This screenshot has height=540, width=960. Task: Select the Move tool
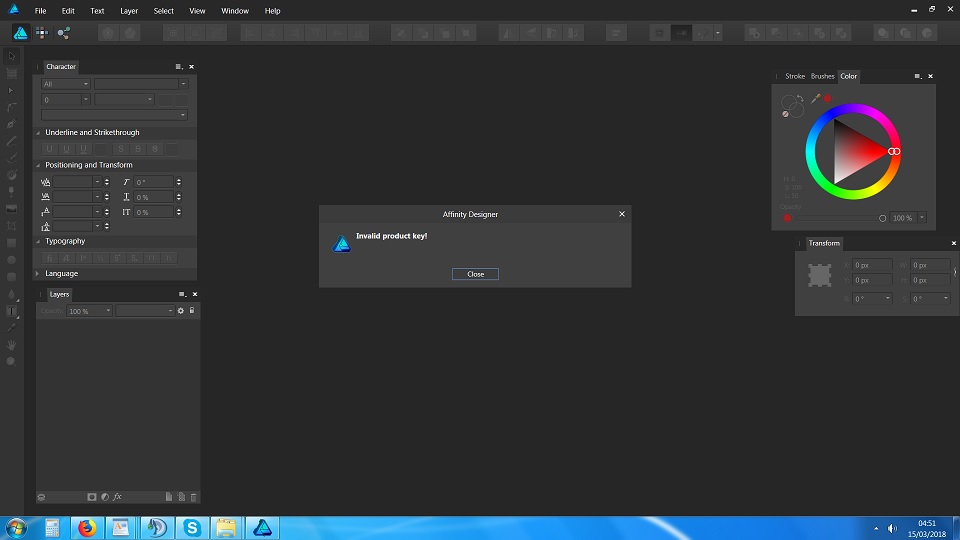coord(12,56)
